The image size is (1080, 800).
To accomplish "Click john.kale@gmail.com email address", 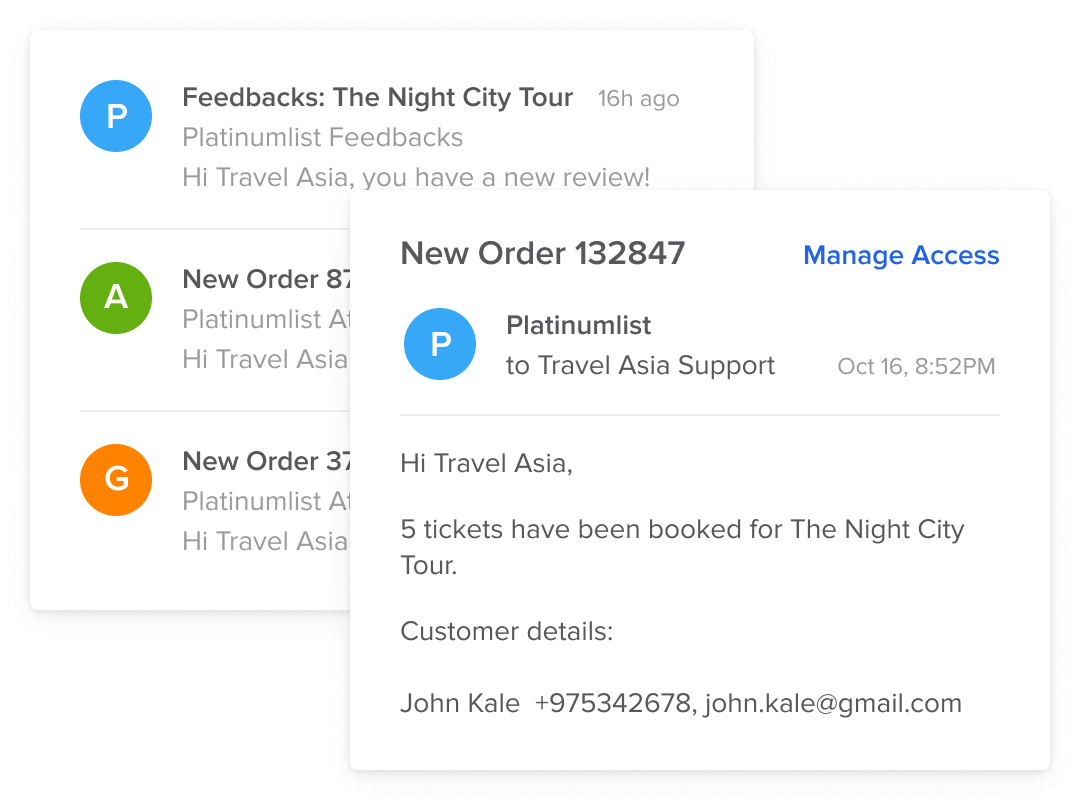I will pos(833,704).
